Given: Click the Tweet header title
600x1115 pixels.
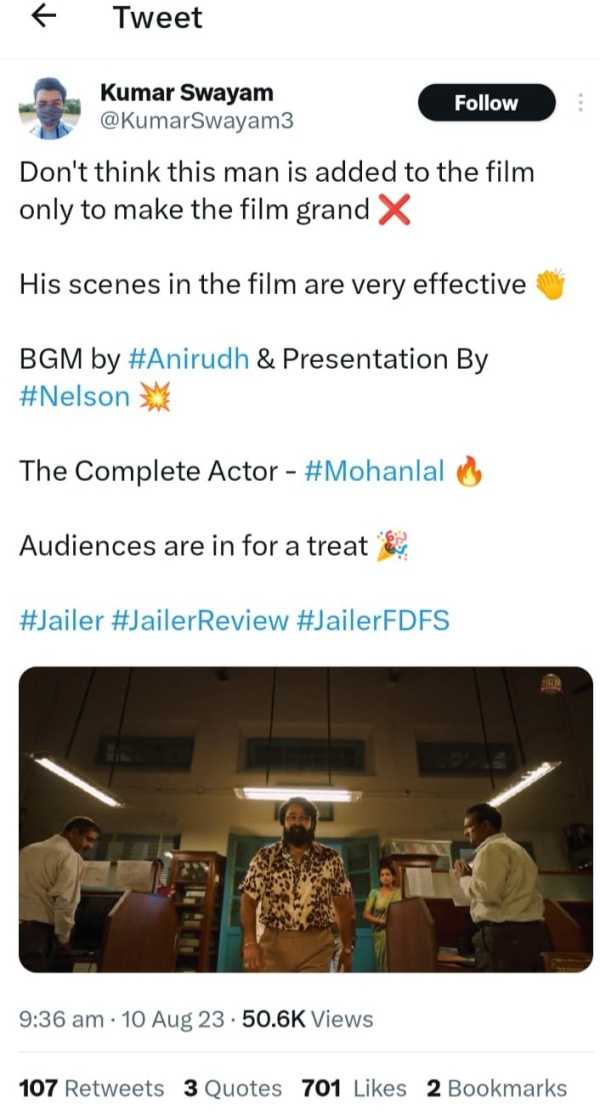Looking at the screenshot, I should 158,17.
